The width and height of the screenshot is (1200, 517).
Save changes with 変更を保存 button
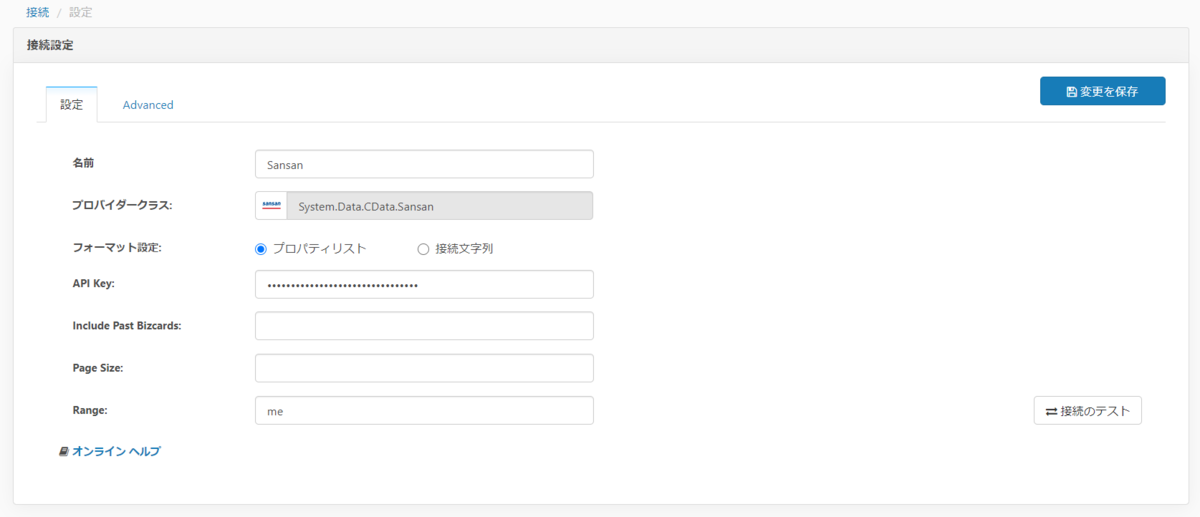[x=1102, y=91]
